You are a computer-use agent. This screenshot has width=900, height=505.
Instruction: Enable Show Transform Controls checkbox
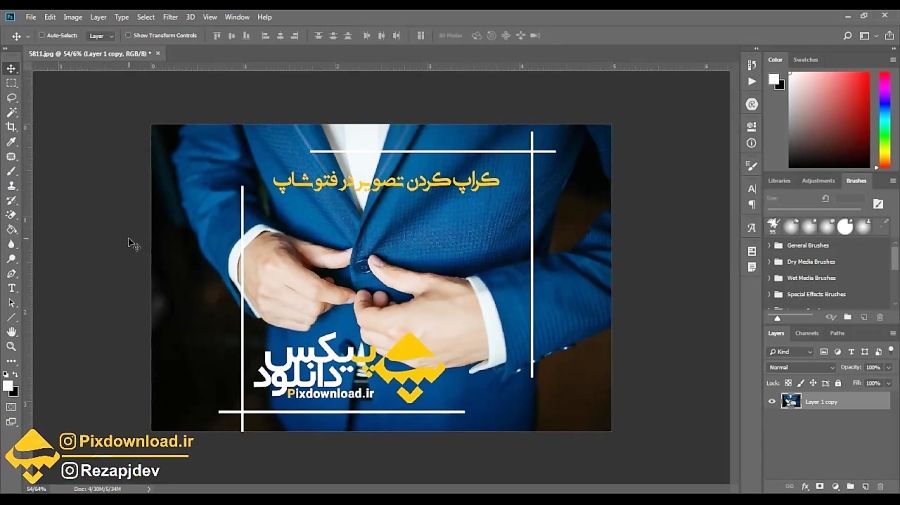128,35
